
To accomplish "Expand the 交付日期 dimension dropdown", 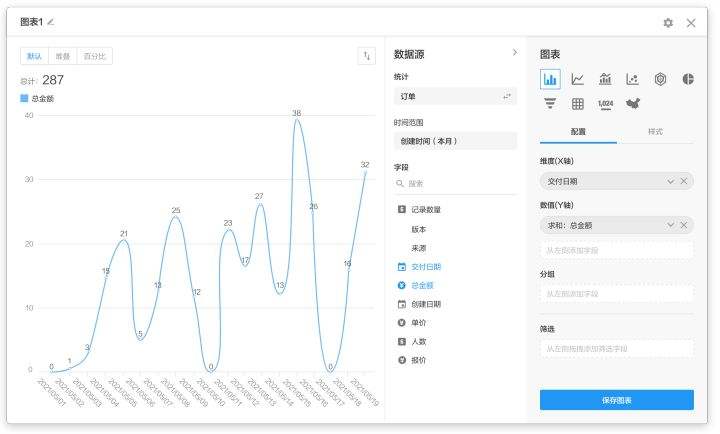I will [670, 181].
